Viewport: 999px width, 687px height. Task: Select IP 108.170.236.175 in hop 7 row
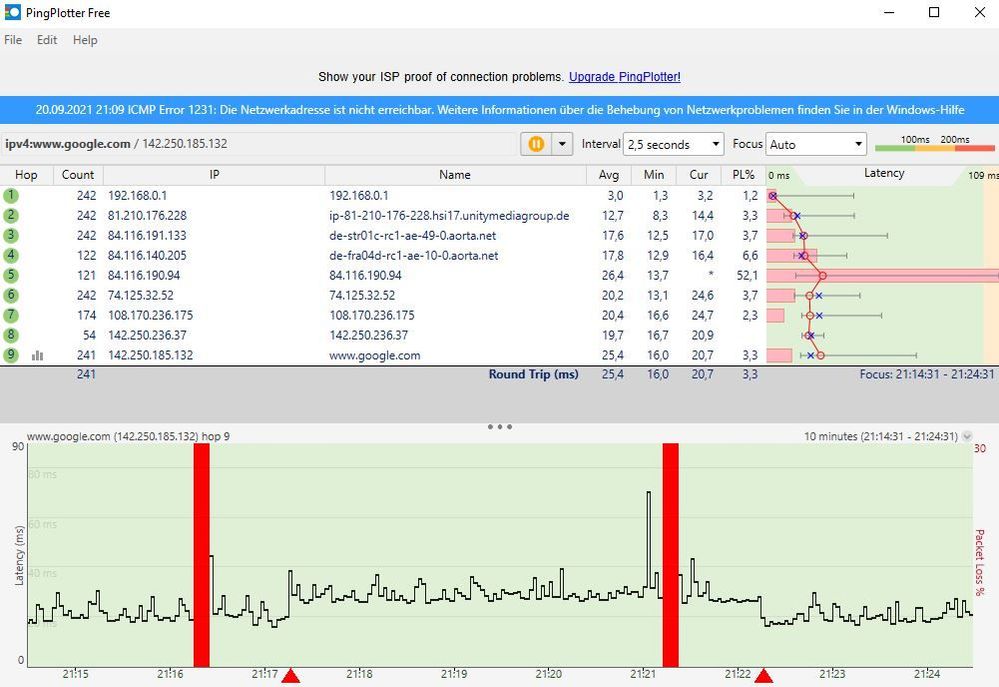150,315
